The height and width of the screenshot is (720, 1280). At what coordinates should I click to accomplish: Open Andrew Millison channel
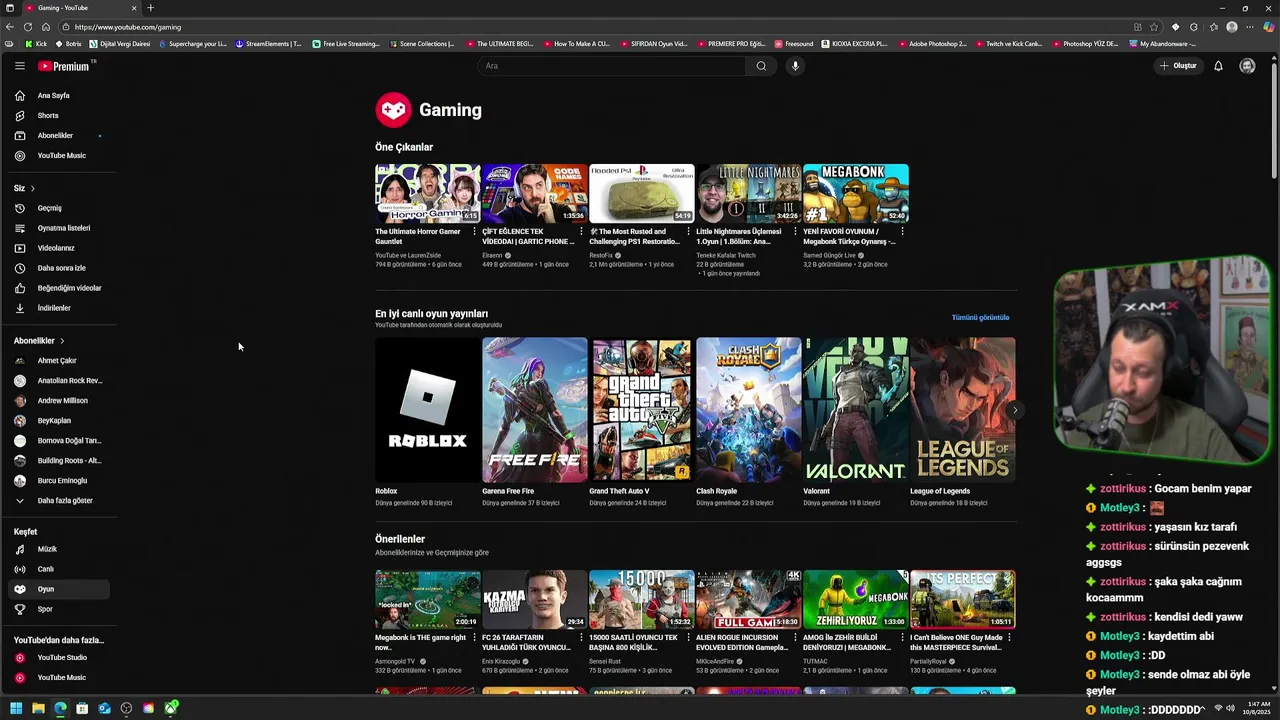58,401
